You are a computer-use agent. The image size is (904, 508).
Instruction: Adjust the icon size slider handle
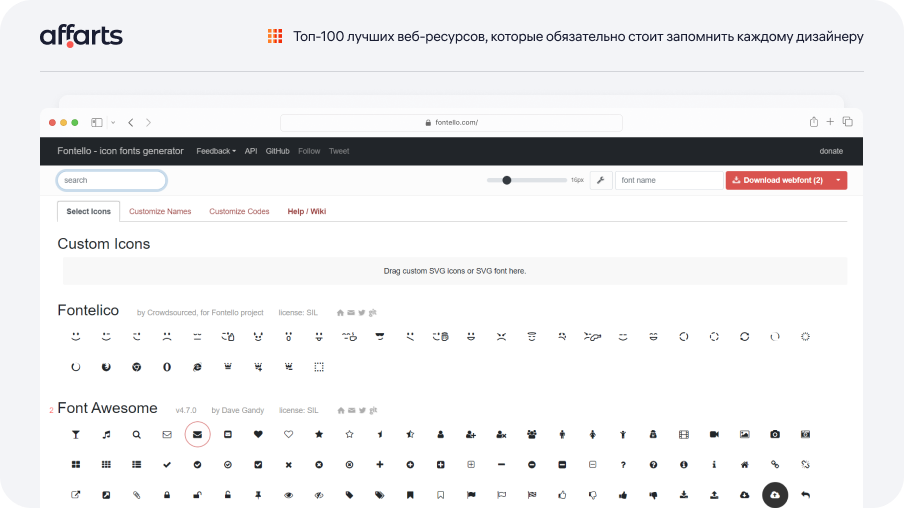pos(507,180)
